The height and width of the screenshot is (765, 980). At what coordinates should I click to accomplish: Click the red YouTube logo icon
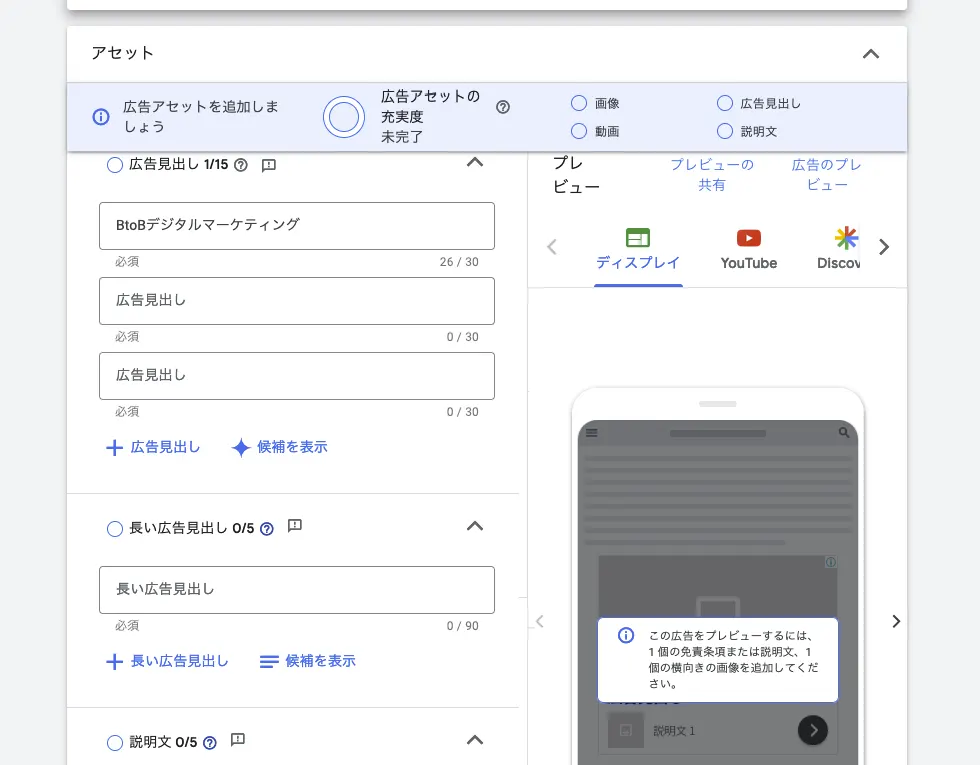tap(749, 238)
